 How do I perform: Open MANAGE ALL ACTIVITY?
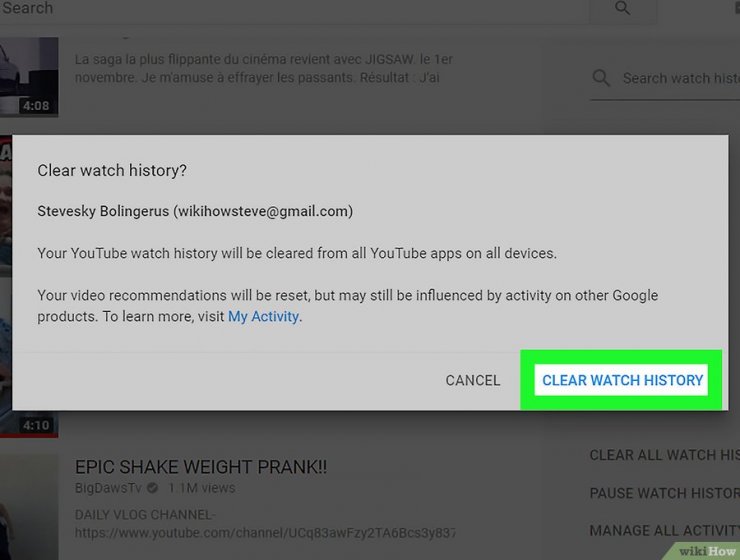click(x=664, y=531)
